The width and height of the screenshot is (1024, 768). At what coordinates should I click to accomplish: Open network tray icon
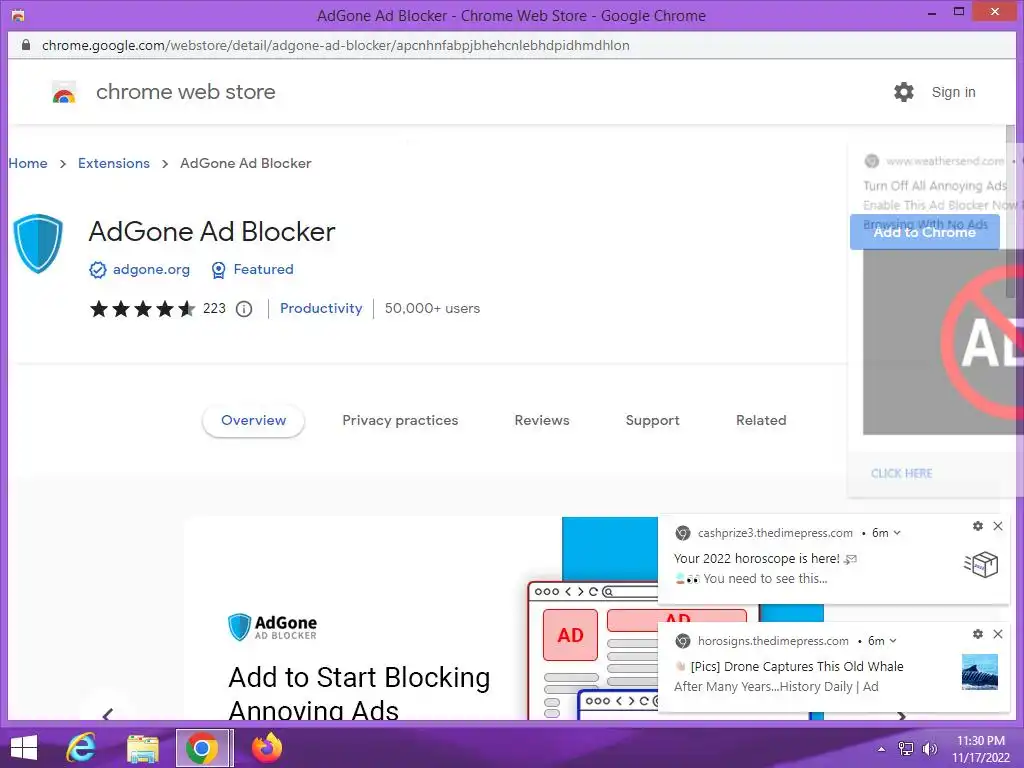[906, 749]
